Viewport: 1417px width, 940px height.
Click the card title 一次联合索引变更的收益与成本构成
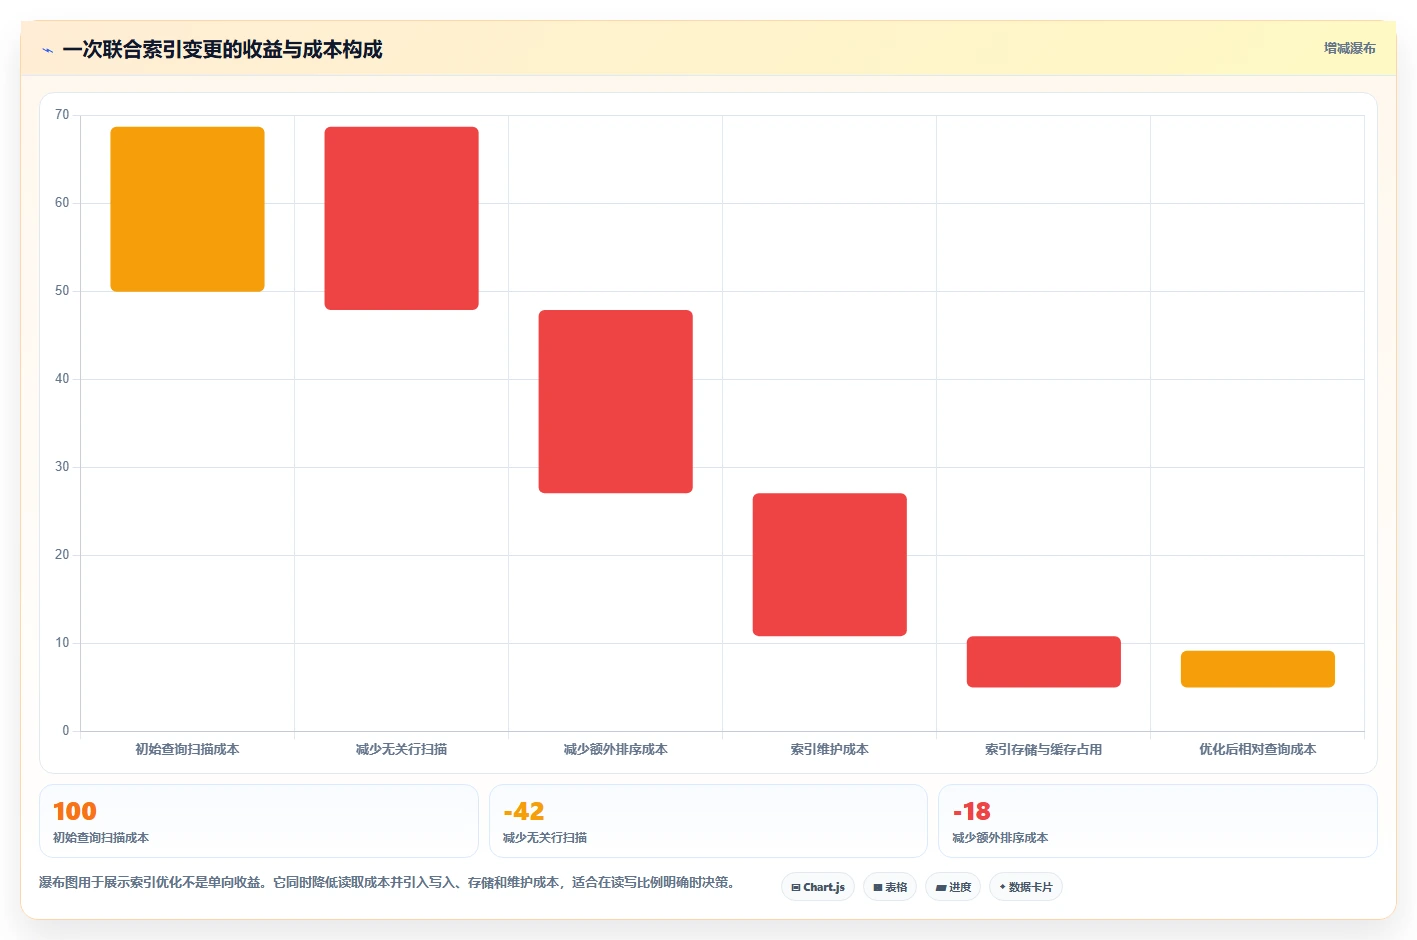(x=222, y=50)
